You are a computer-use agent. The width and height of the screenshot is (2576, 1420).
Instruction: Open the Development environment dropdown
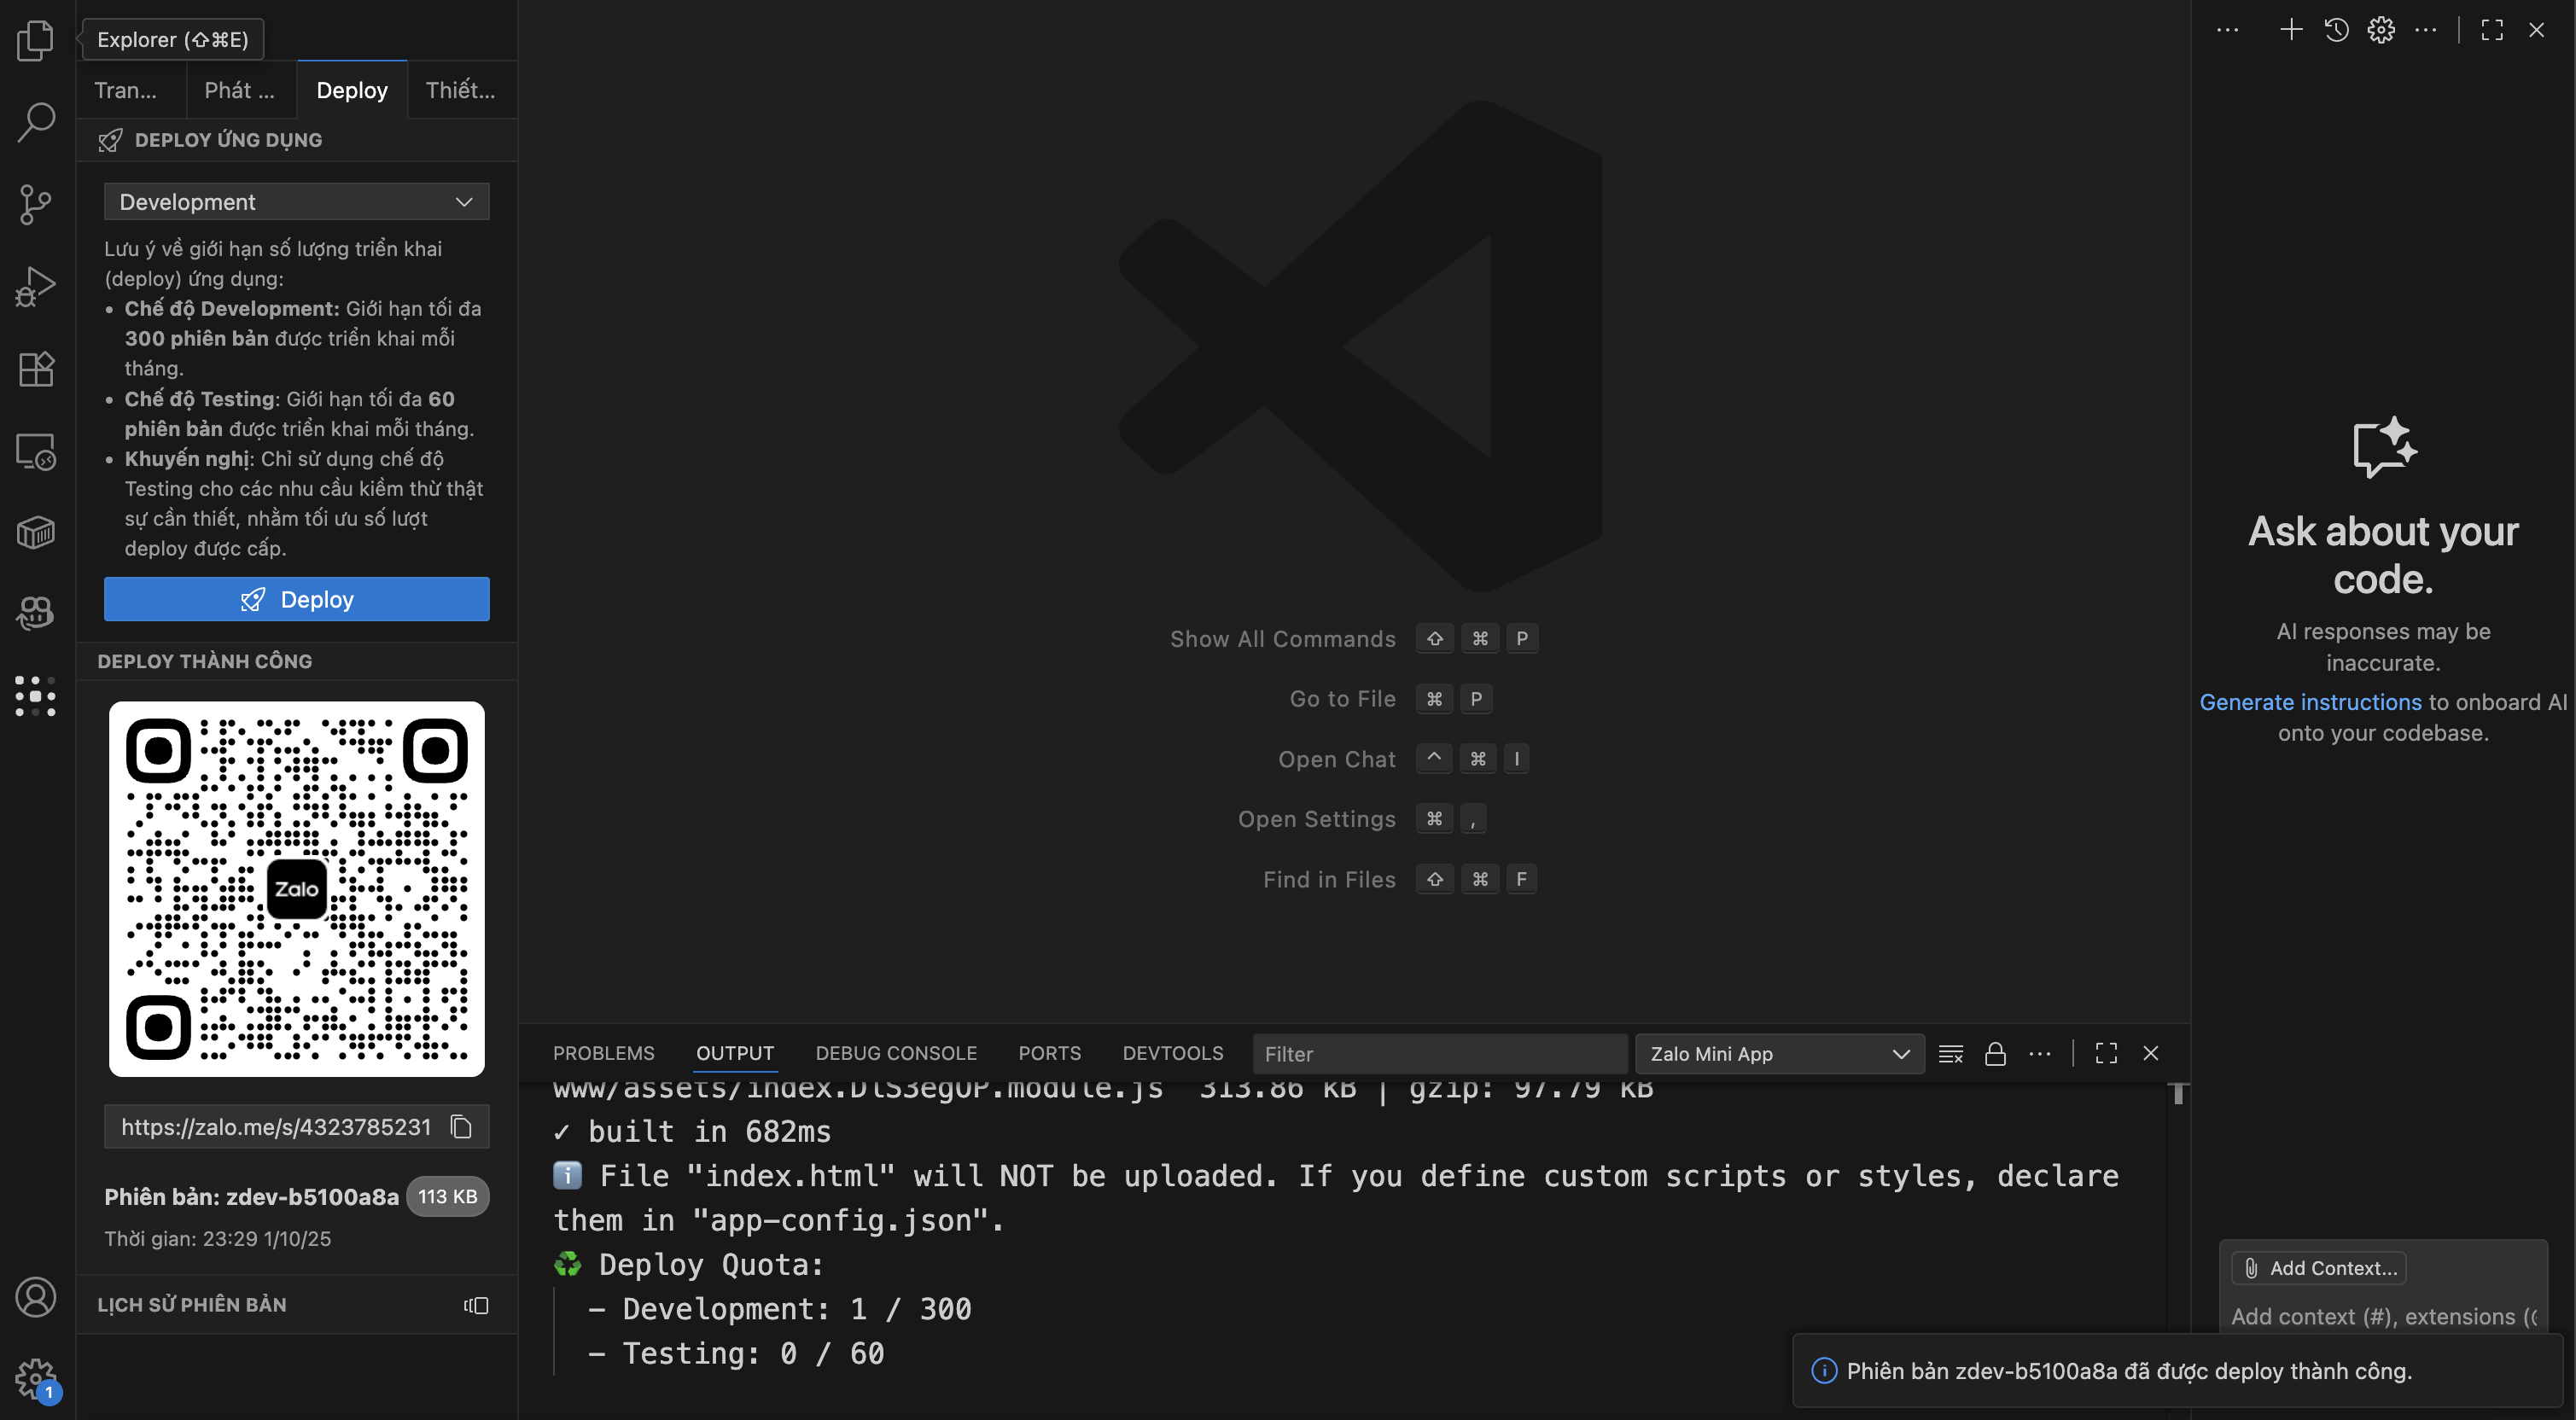click(296, 201)
